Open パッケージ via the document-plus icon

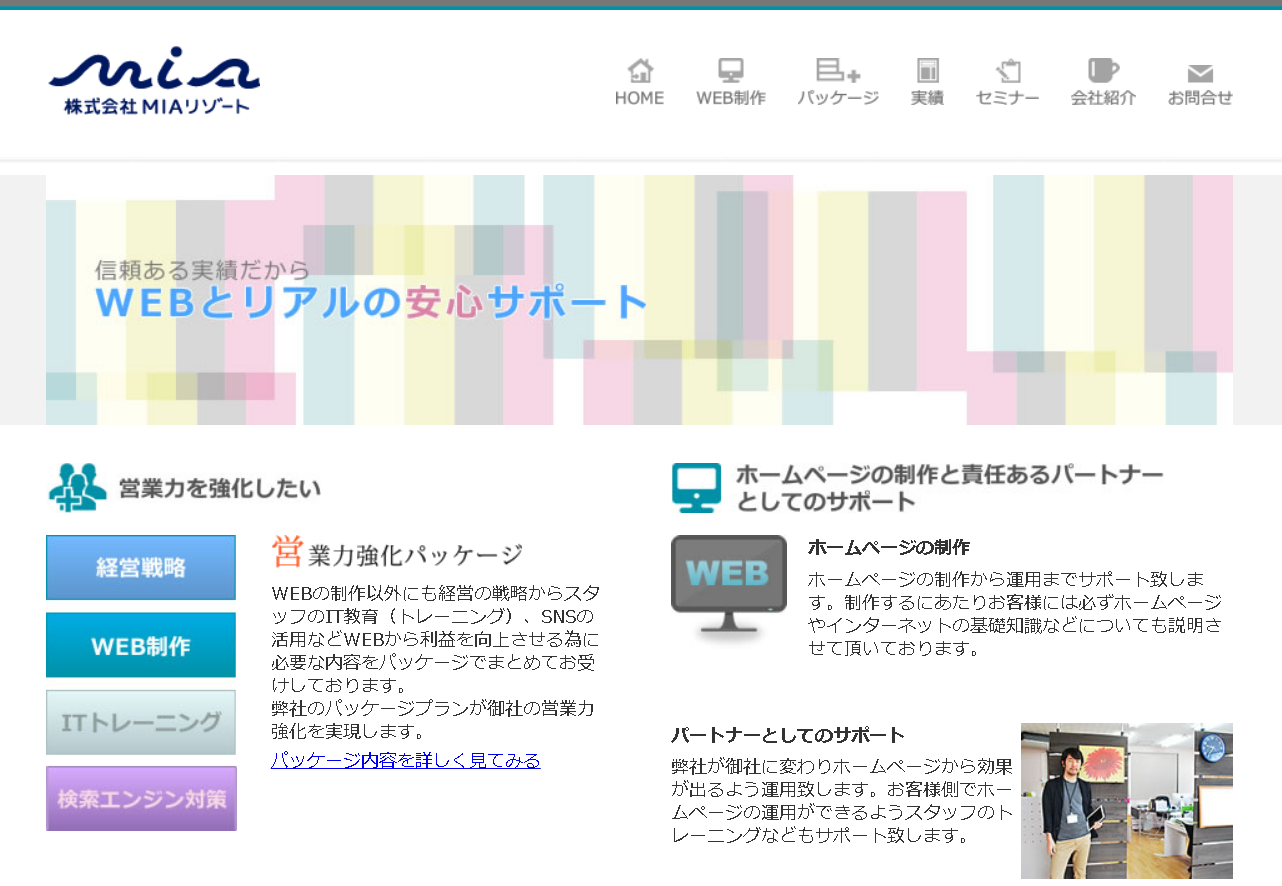click(x=838, y=70)
